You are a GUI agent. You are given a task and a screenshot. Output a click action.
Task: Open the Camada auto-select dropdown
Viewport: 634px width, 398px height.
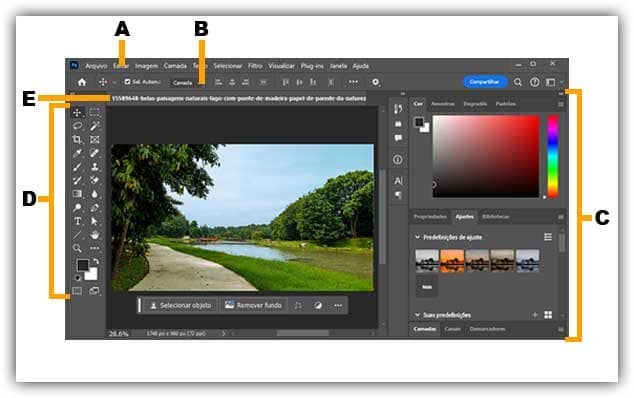pyautogui.click(x=187, y=83)
